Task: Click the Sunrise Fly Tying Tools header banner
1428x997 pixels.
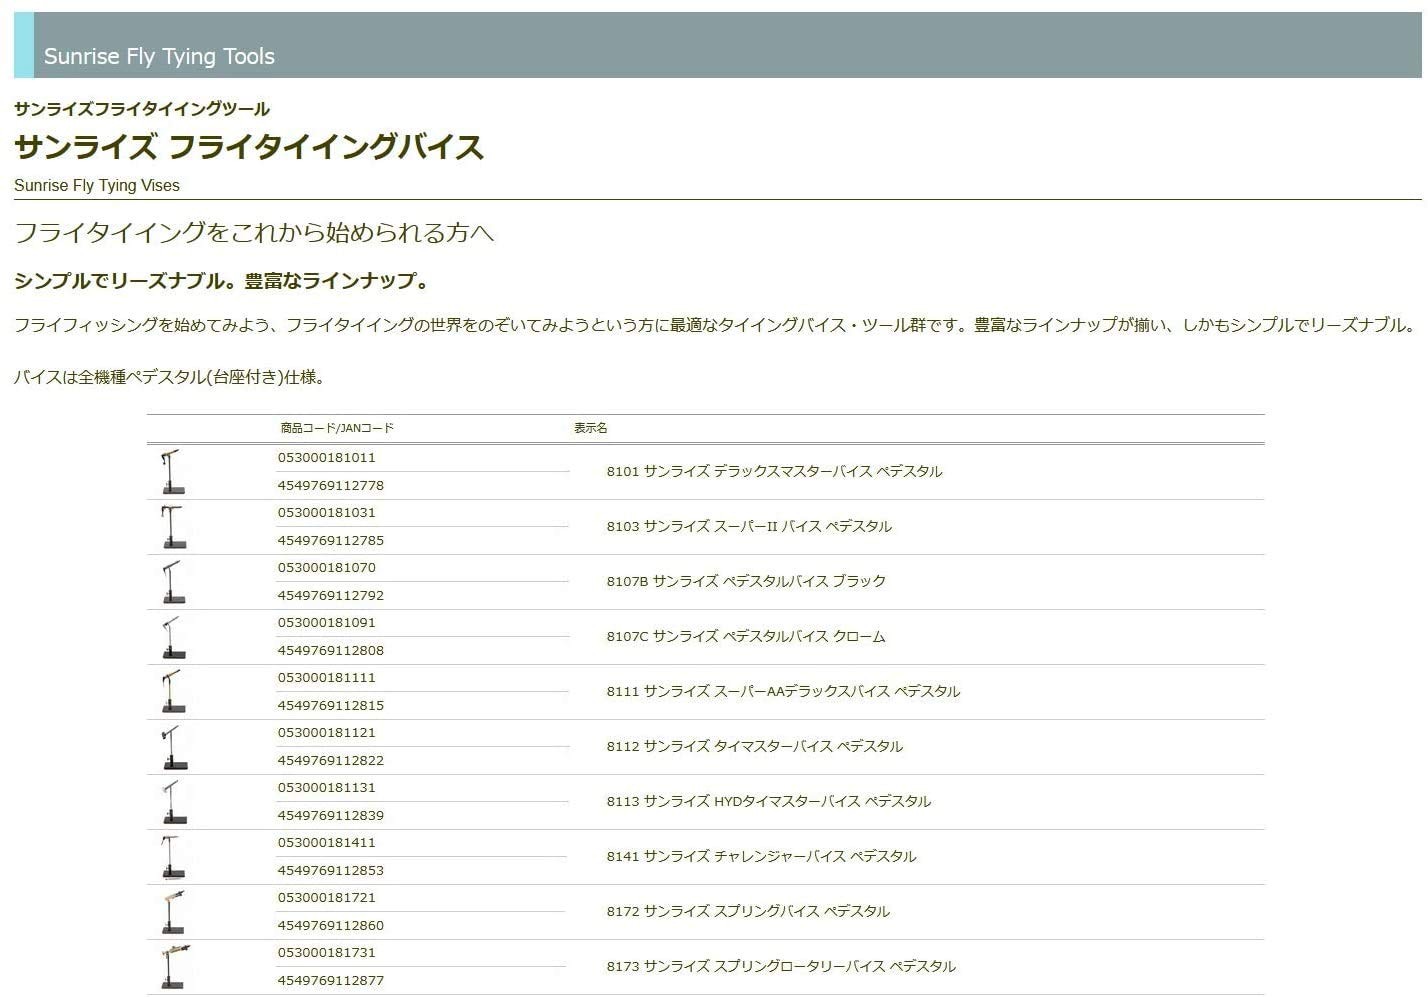Action: (717, 45)
